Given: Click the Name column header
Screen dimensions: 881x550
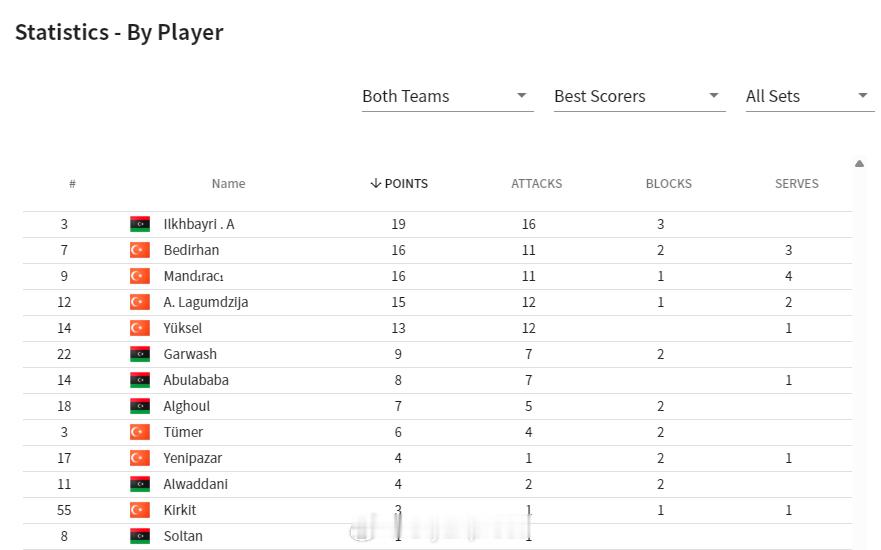Looking at the screenshot, I should (228, 184).
